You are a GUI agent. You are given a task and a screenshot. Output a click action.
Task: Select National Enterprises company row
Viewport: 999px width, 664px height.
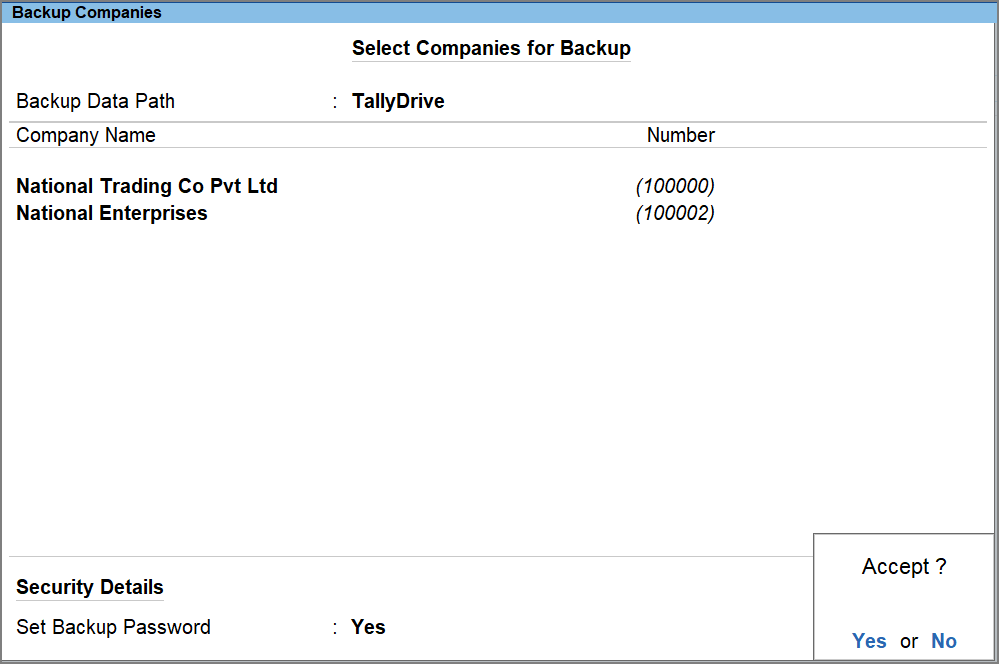pos(112,213)
